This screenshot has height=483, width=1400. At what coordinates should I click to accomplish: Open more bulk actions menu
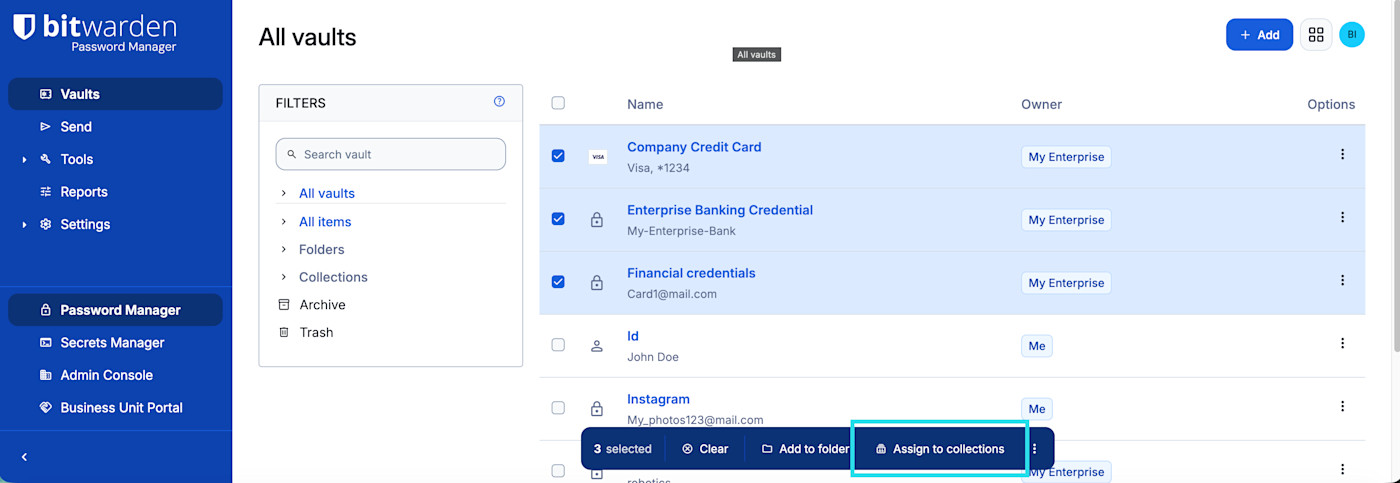click(1035, 449)
